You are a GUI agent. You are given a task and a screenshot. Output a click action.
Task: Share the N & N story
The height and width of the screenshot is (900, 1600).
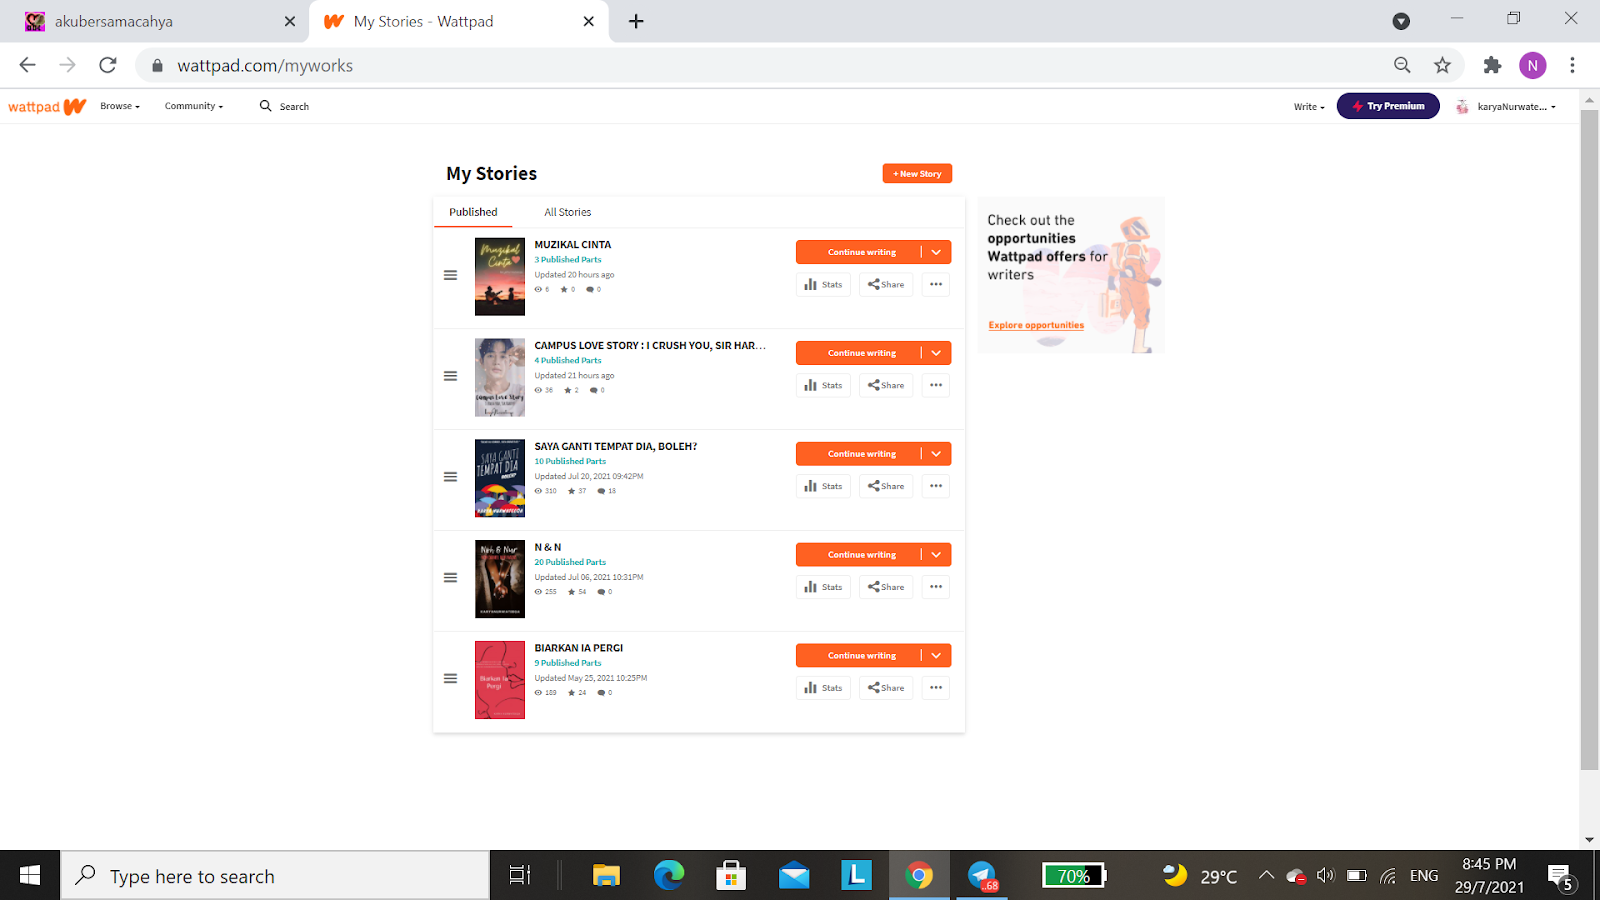886,587
